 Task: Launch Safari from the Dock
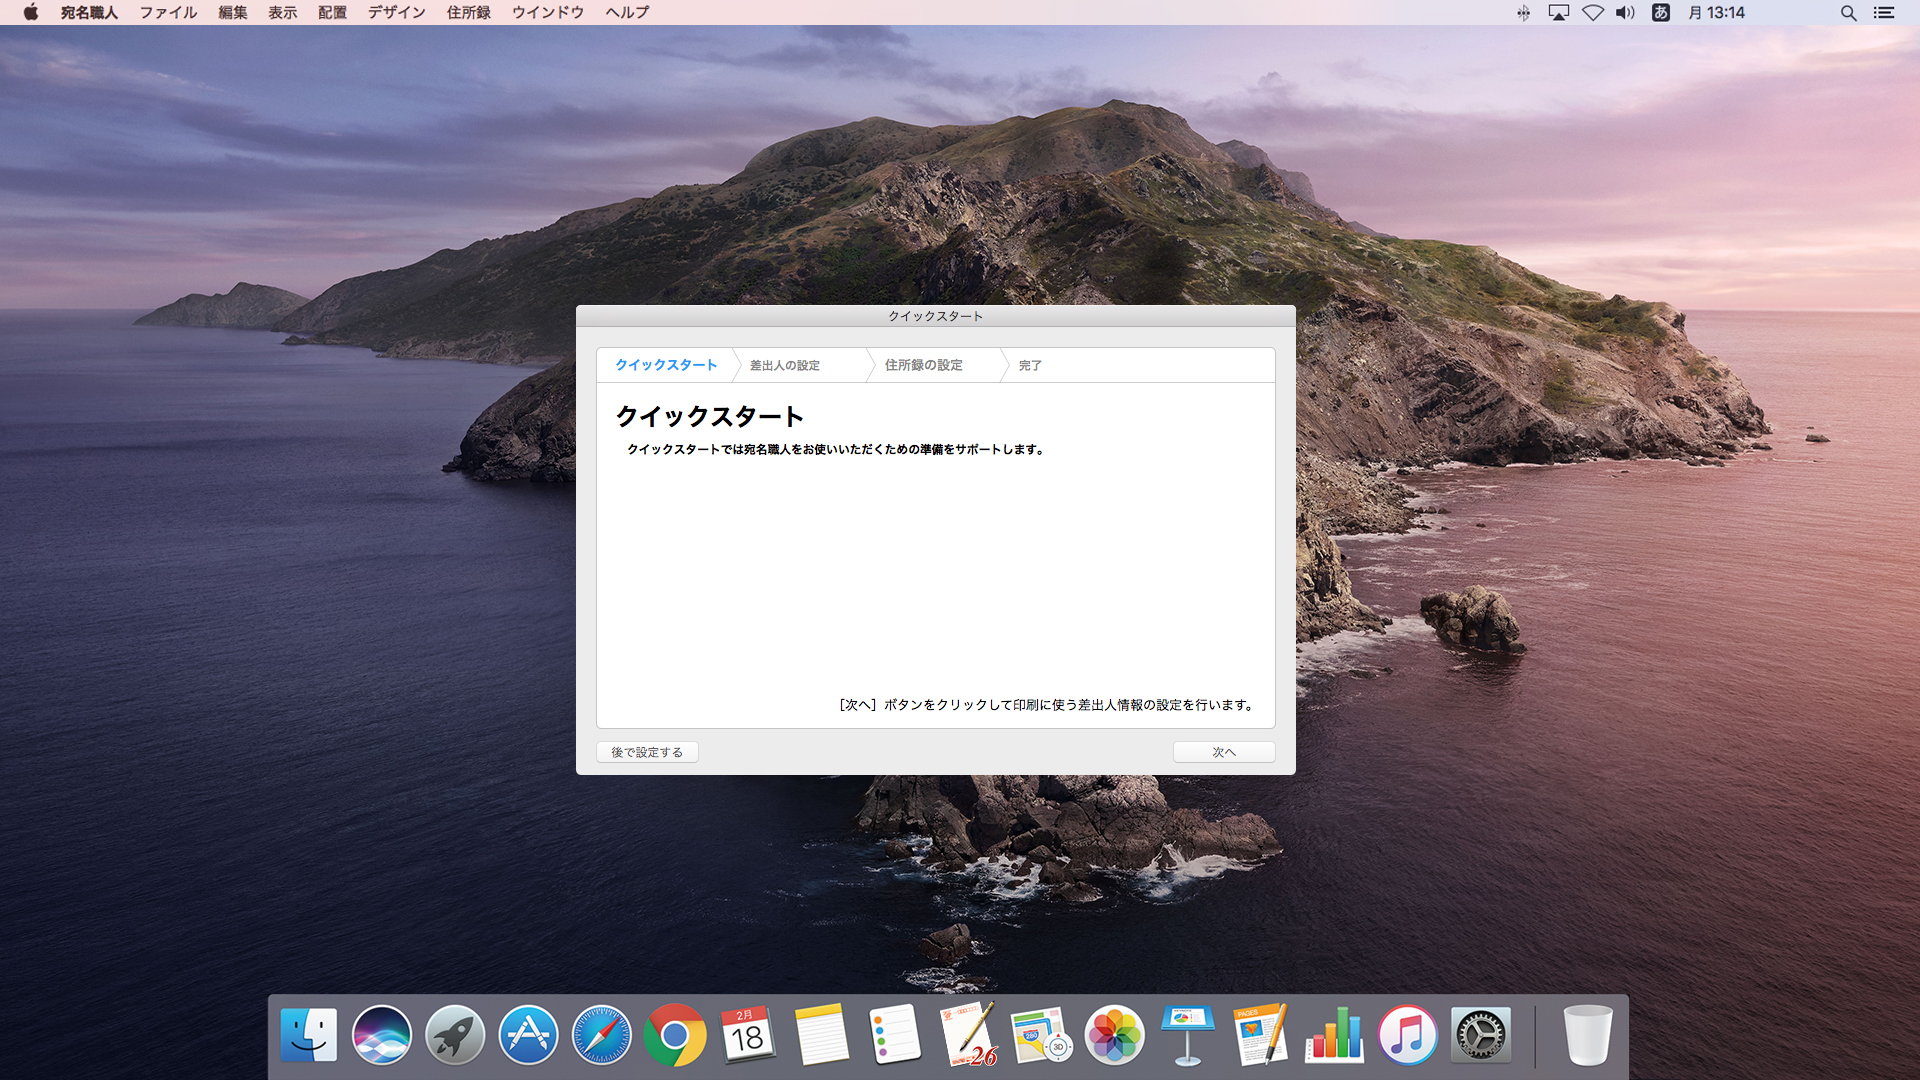coord(601,1035)
